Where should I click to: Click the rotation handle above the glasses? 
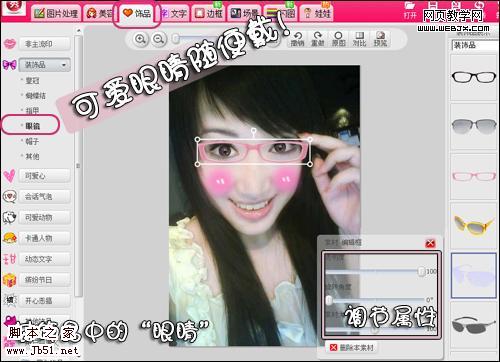254,131
